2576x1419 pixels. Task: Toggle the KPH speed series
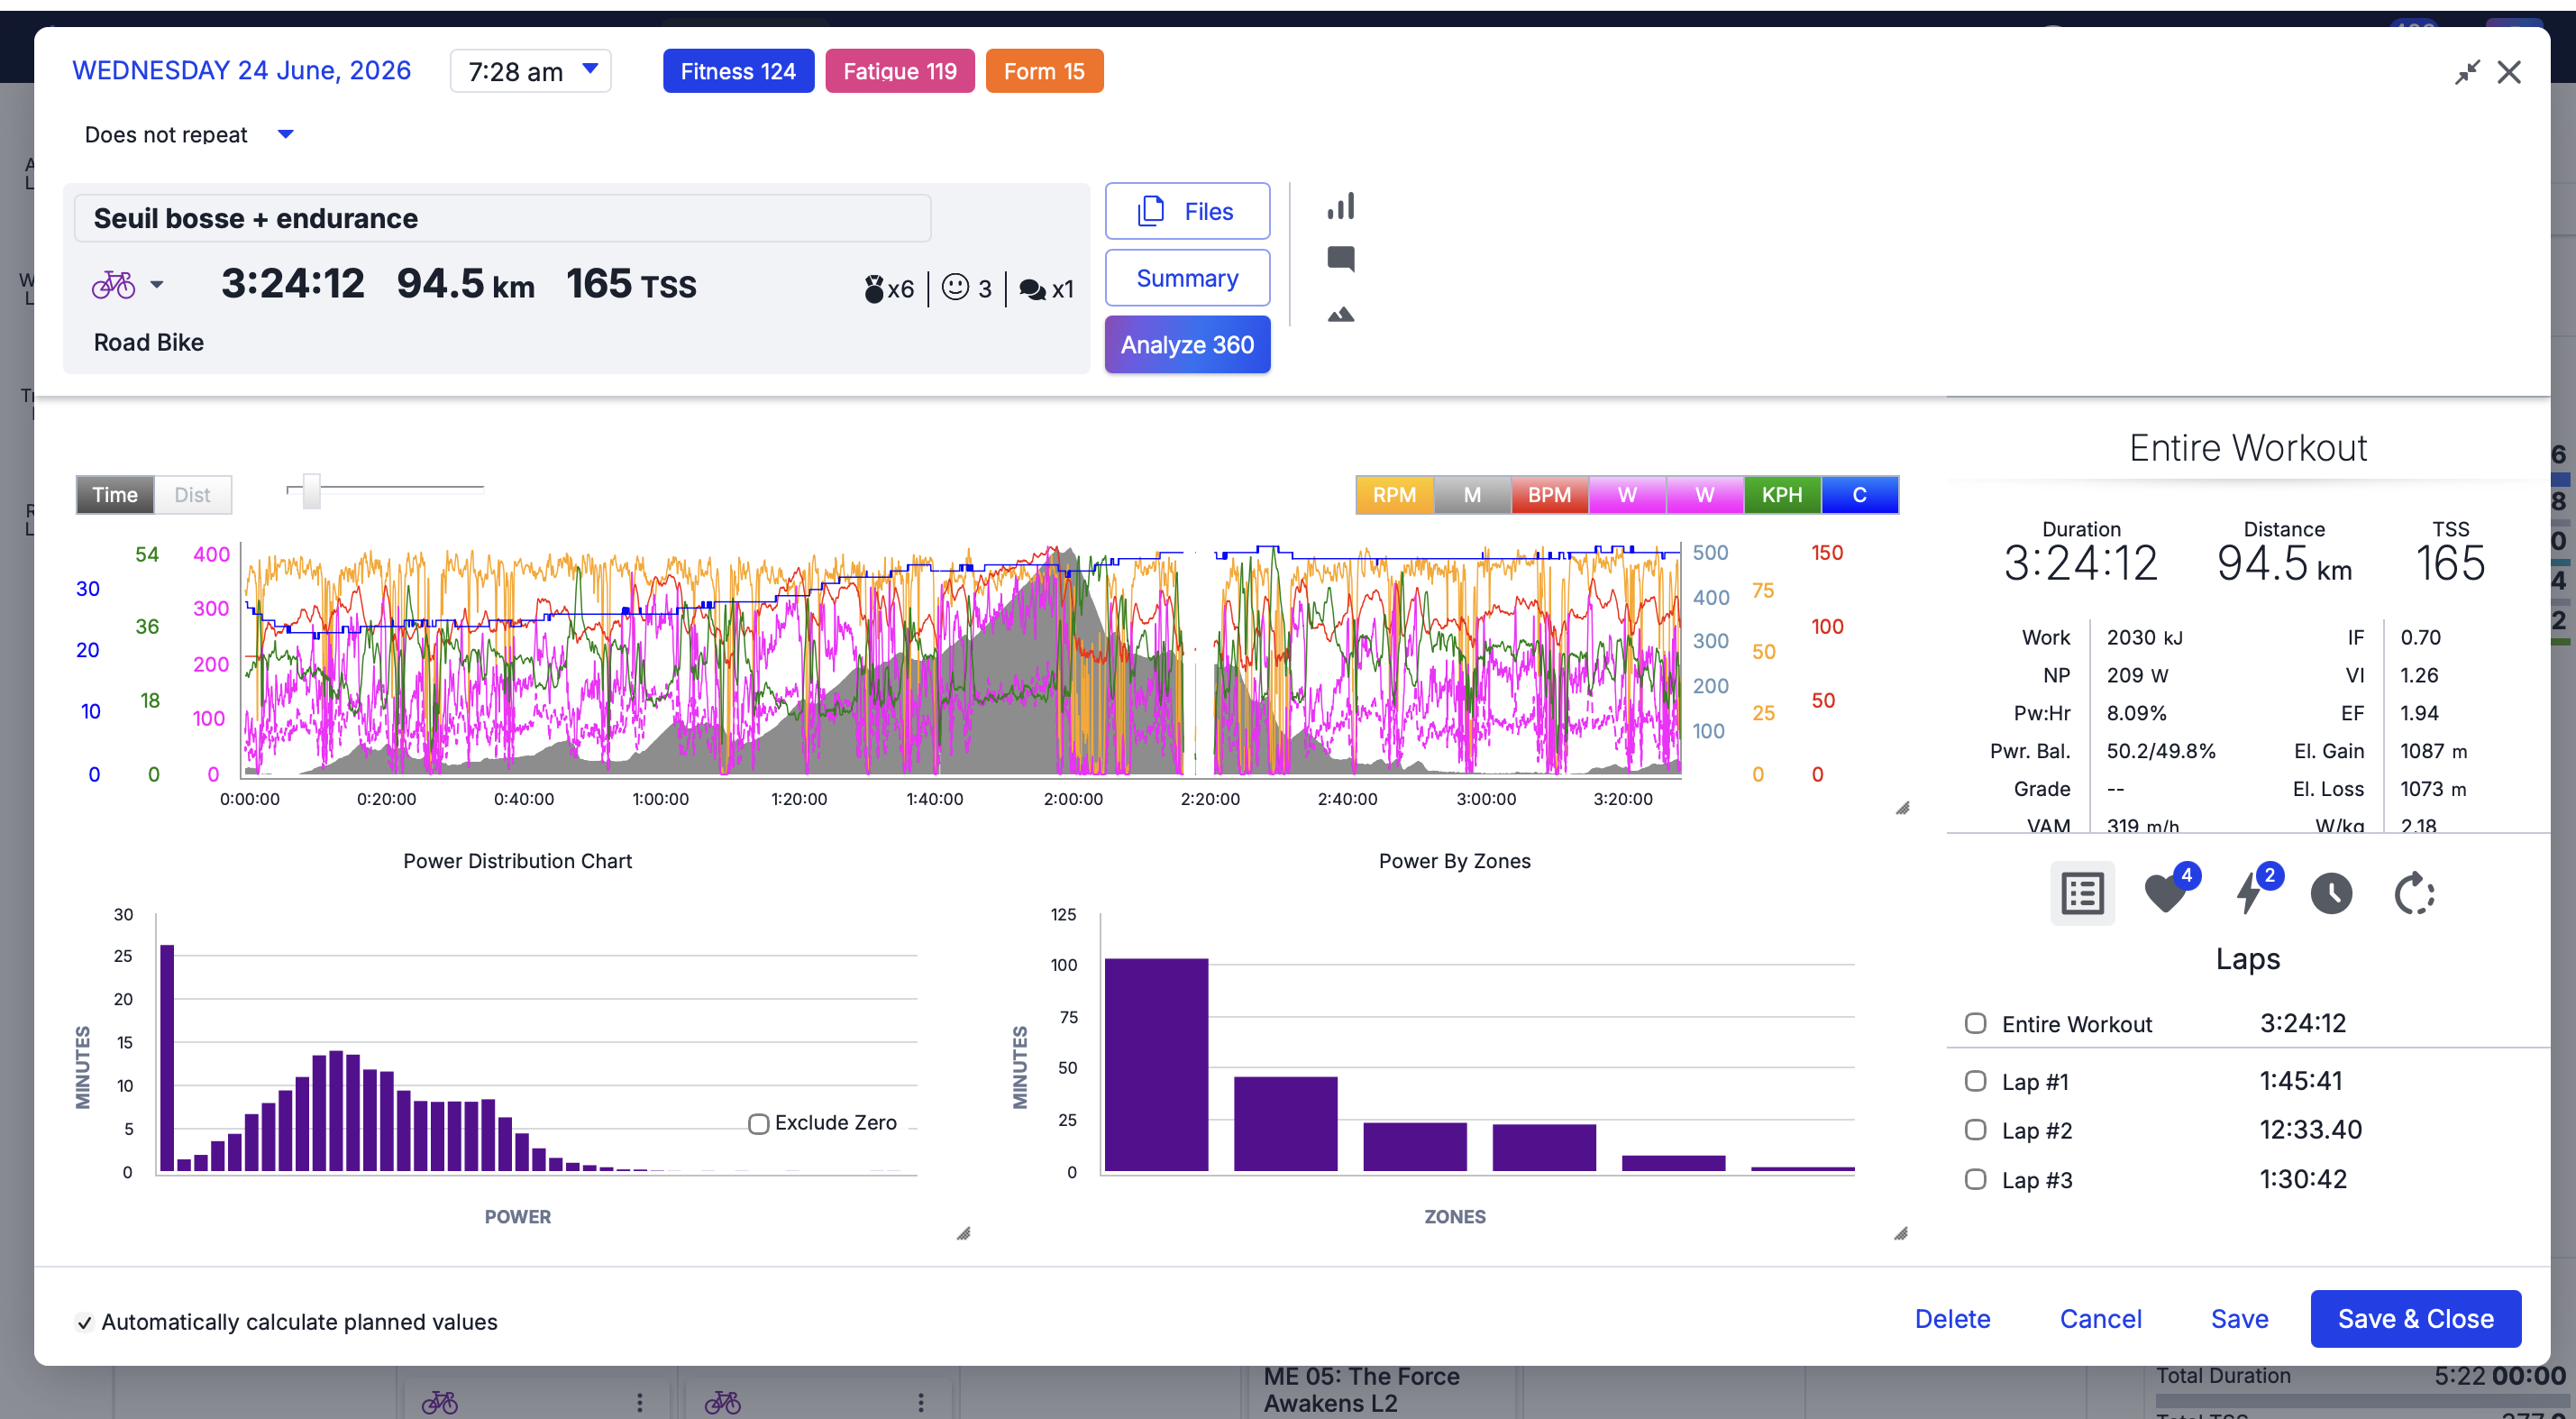[x=1782, y=495]
